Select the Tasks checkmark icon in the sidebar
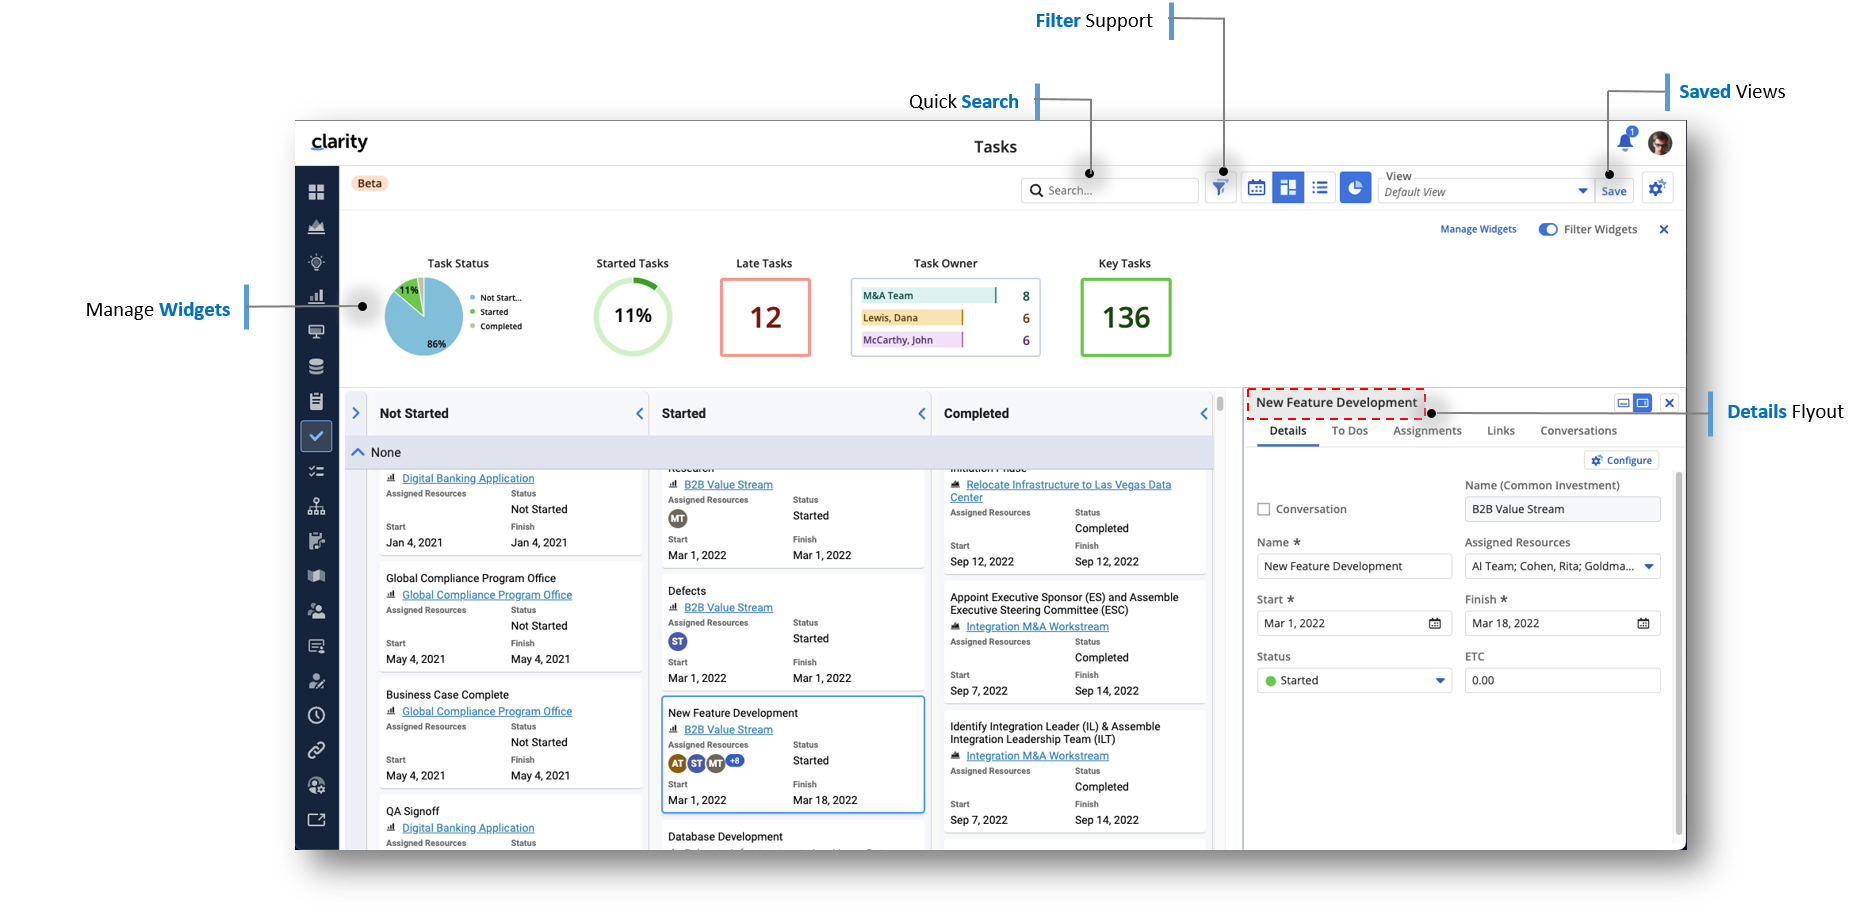Image resolution: width=1869 pixels, height=915 pixels. [316, 436]
